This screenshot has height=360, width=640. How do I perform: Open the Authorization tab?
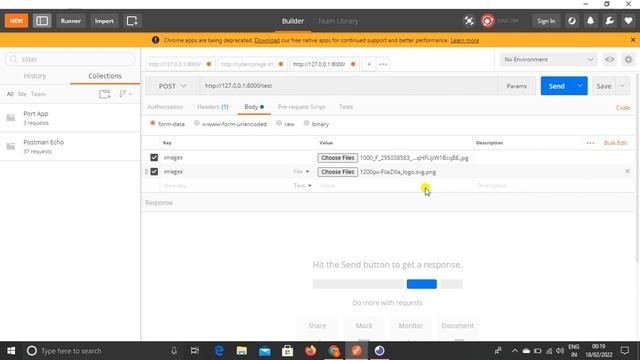165,107
